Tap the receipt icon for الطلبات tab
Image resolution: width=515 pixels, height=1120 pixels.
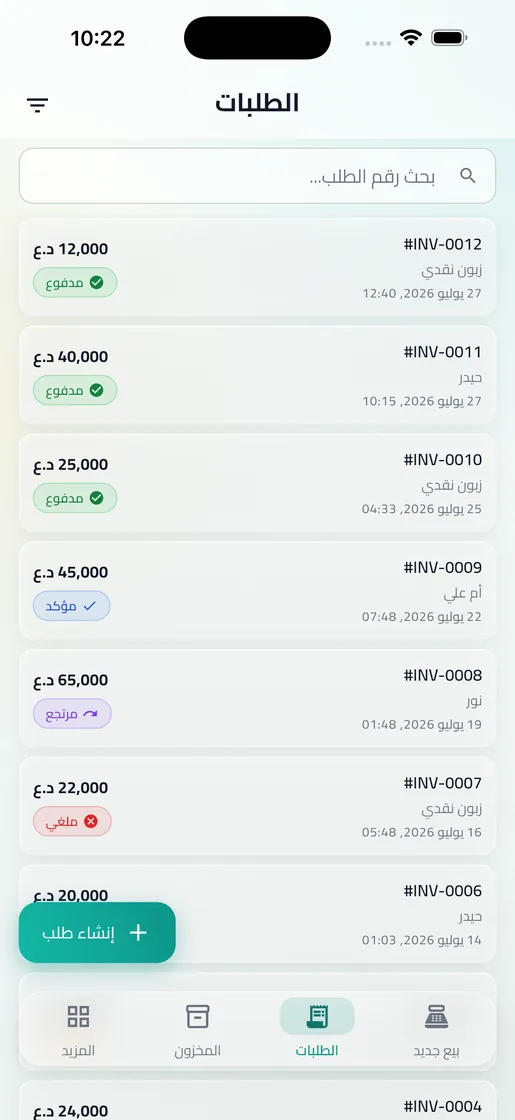[x=316, y=1016]
